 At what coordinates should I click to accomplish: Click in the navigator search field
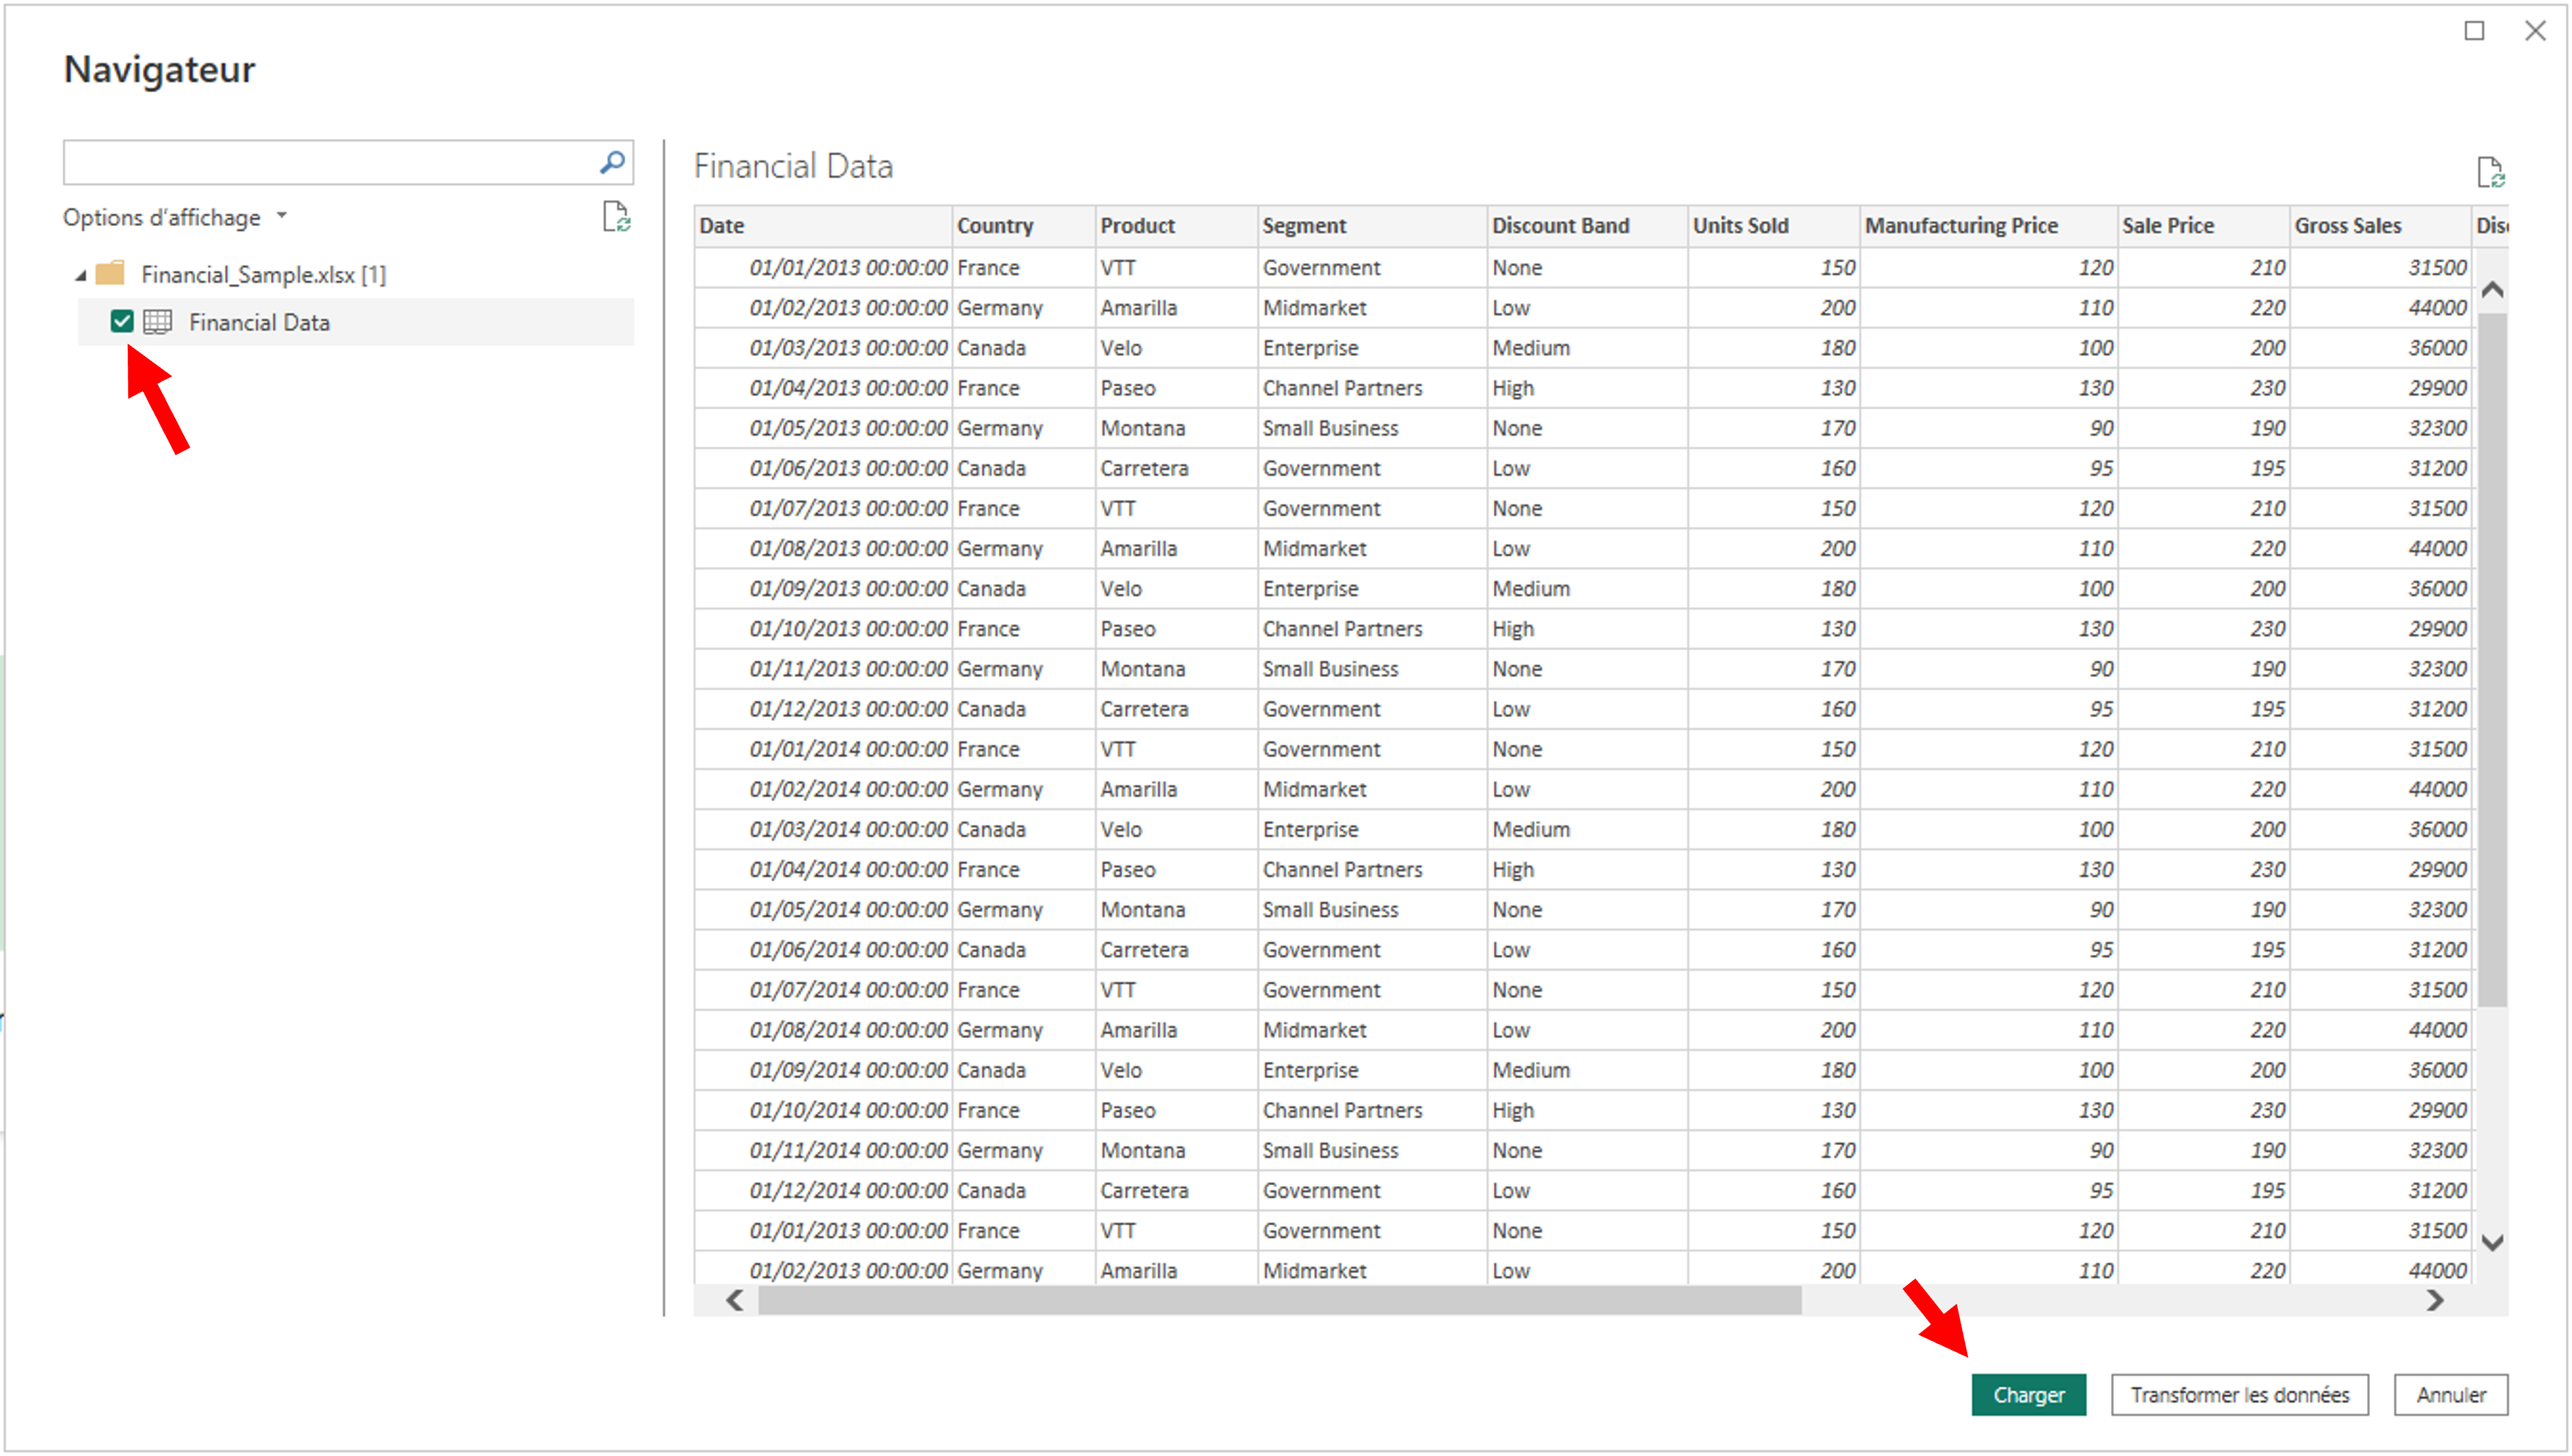(x=330, y=162)
